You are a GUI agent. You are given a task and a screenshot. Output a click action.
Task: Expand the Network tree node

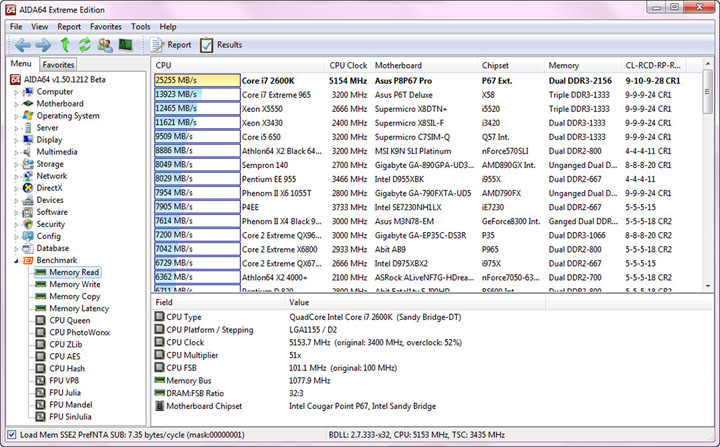[16, 176]
